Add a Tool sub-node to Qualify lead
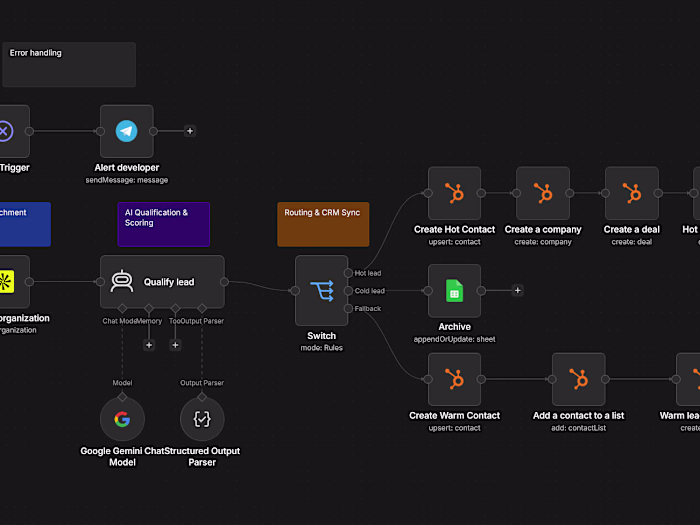This screenshot has height=525, width=700. coord(175,345)
